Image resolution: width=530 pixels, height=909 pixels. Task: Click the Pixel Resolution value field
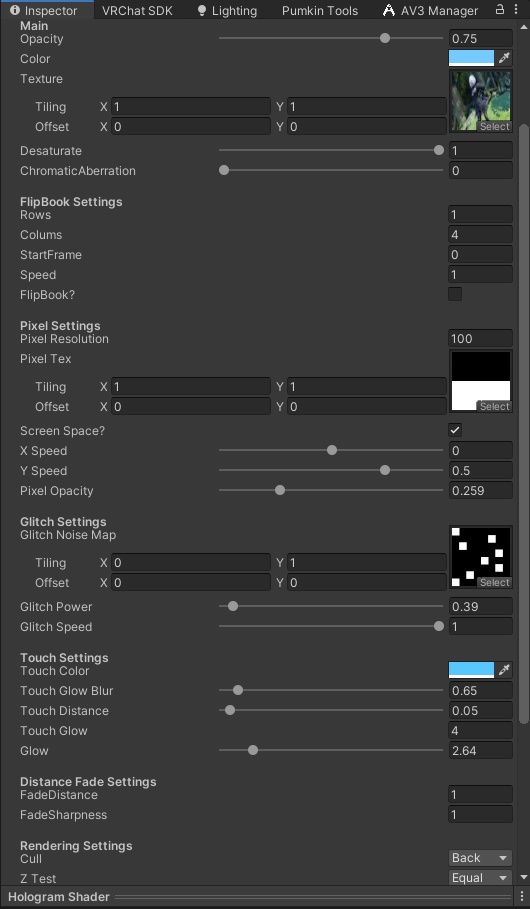point(480,339)
